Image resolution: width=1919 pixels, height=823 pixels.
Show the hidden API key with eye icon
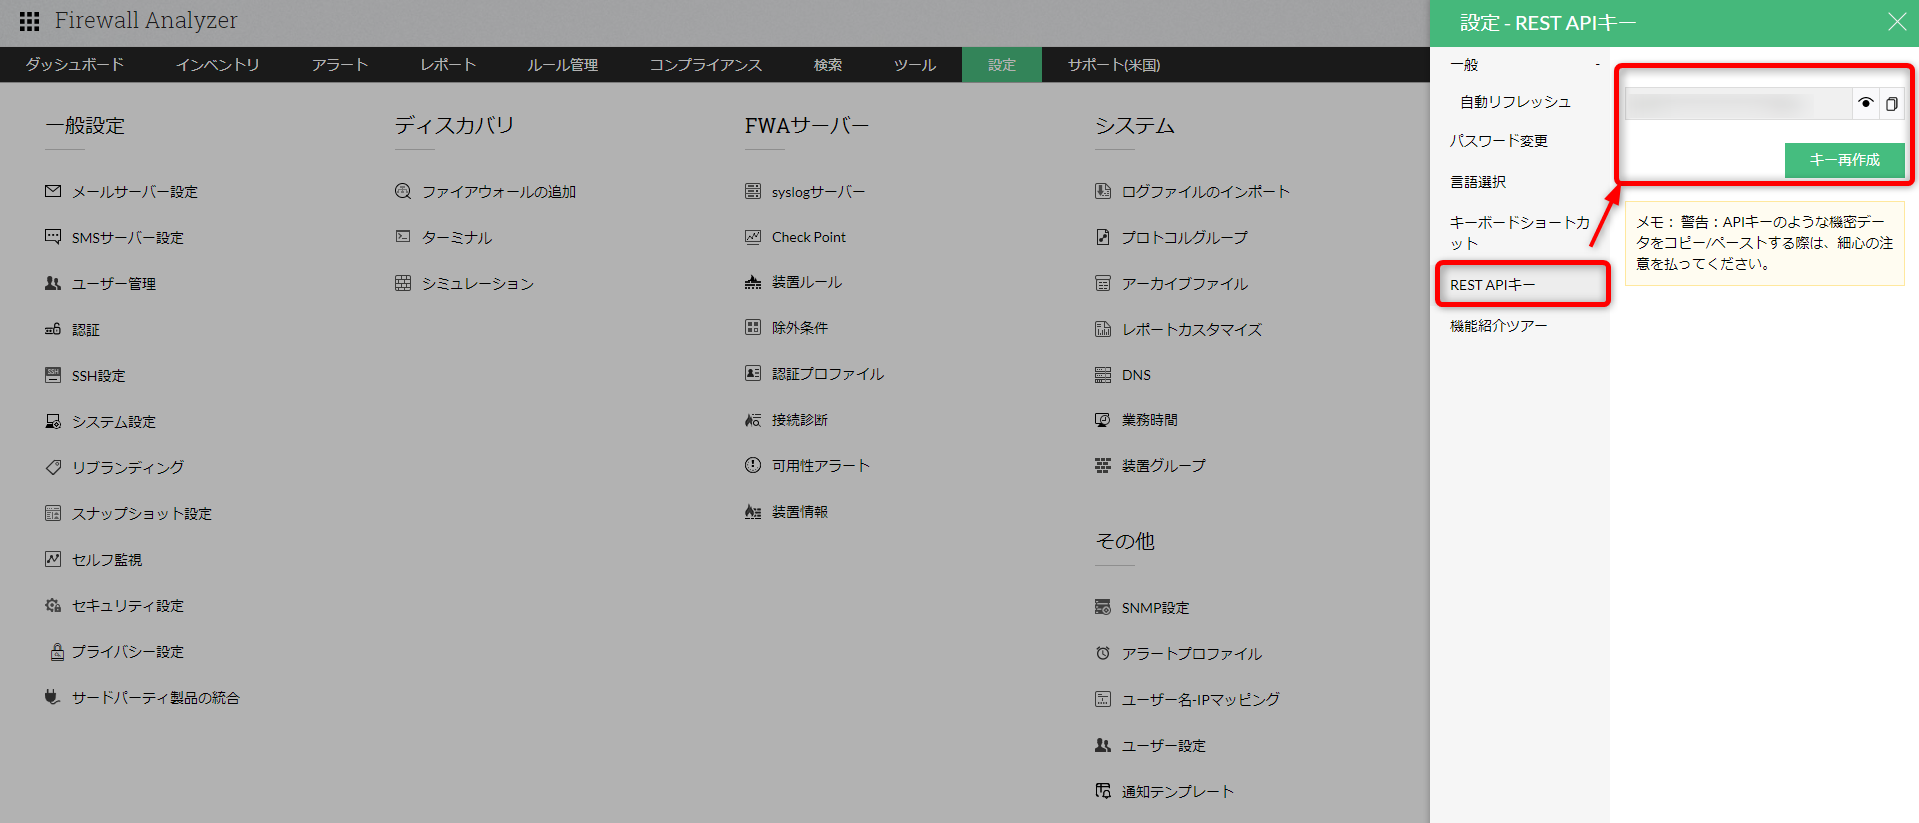[1866, 103]
